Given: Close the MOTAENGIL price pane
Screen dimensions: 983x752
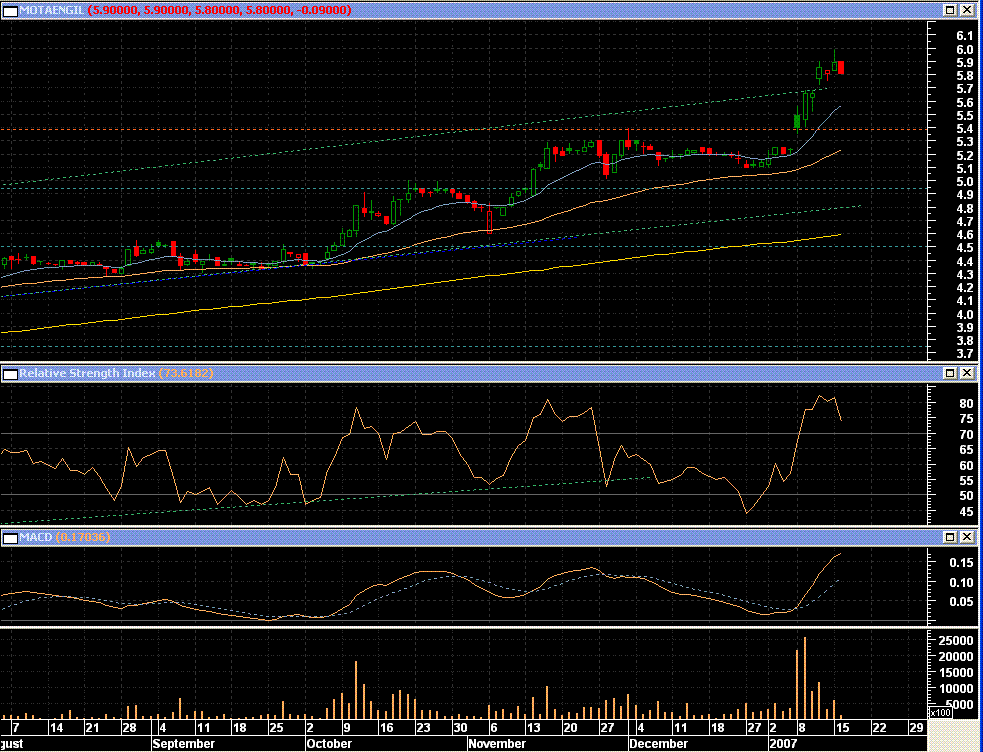Looking at the screenshot, I should click(967, 9).
